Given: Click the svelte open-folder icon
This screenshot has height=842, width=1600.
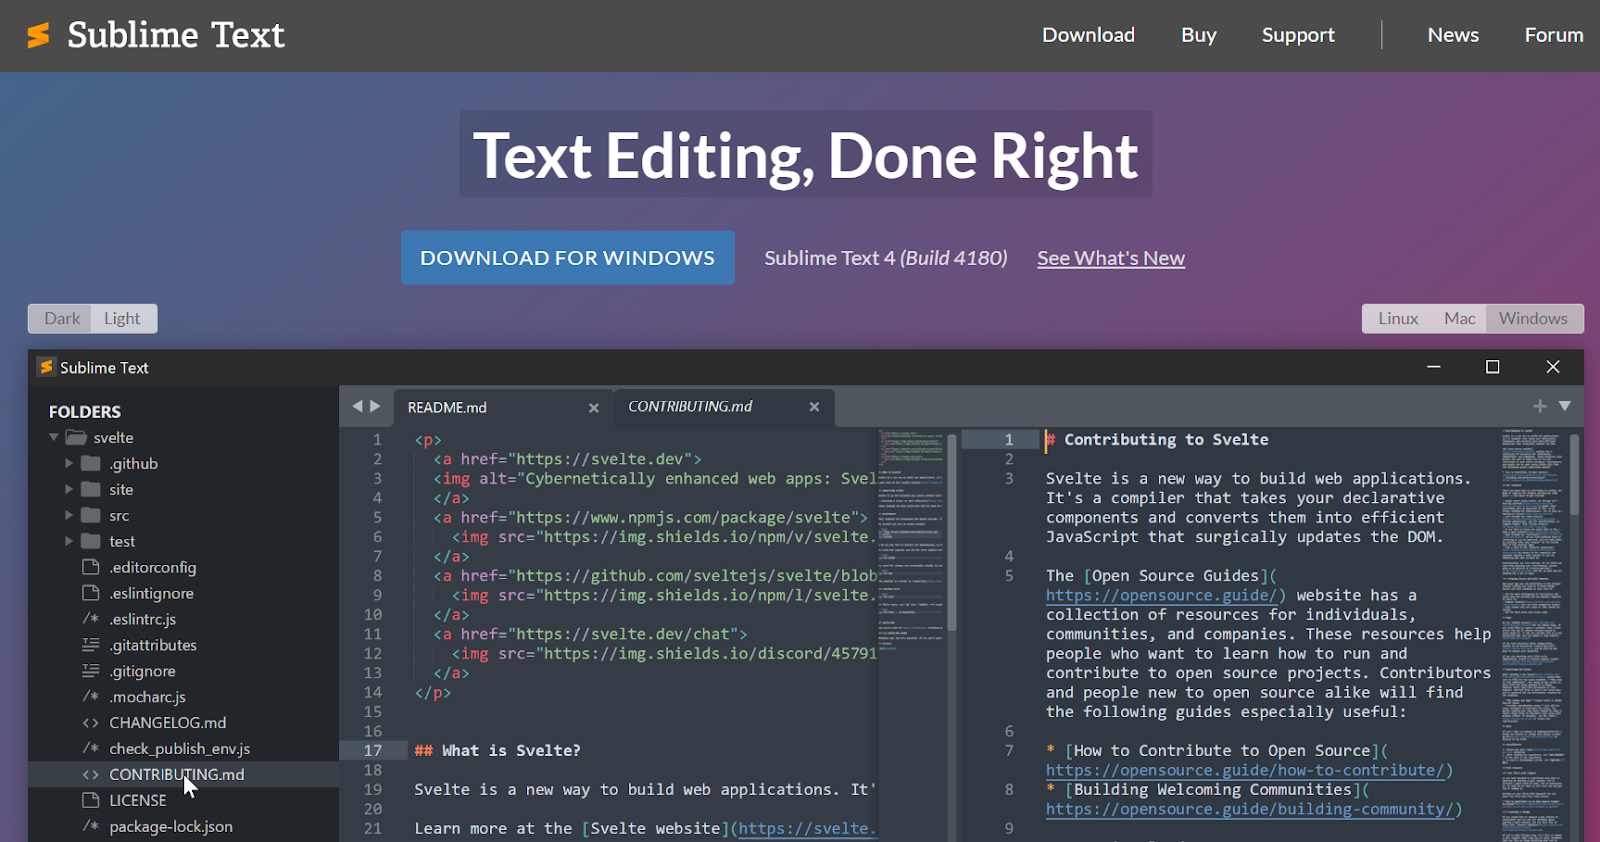Looking at the screenshot, I should (76, 437).
